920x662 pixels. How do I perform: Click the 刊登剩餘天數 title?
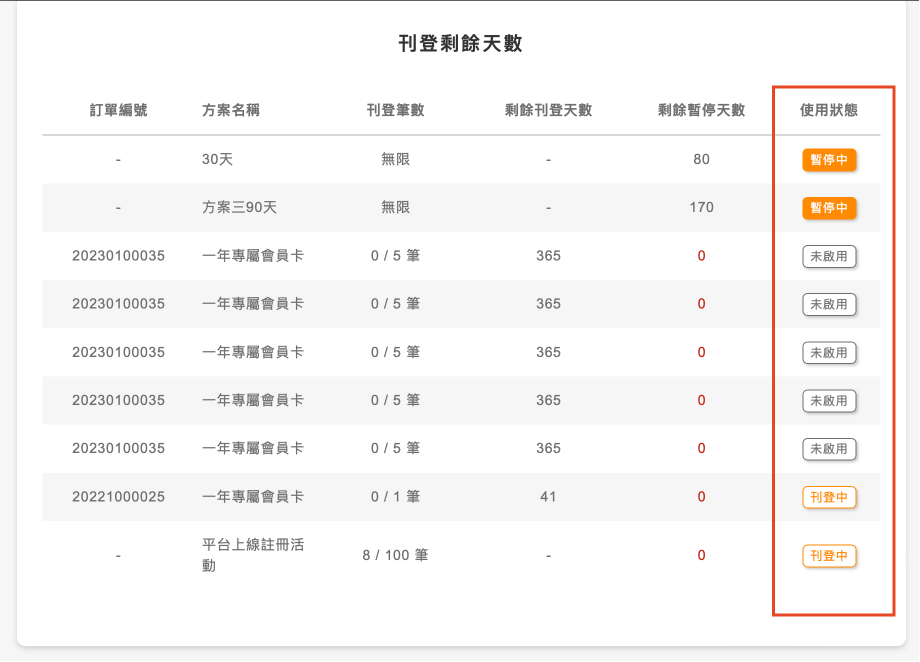[x=460, y=43]
